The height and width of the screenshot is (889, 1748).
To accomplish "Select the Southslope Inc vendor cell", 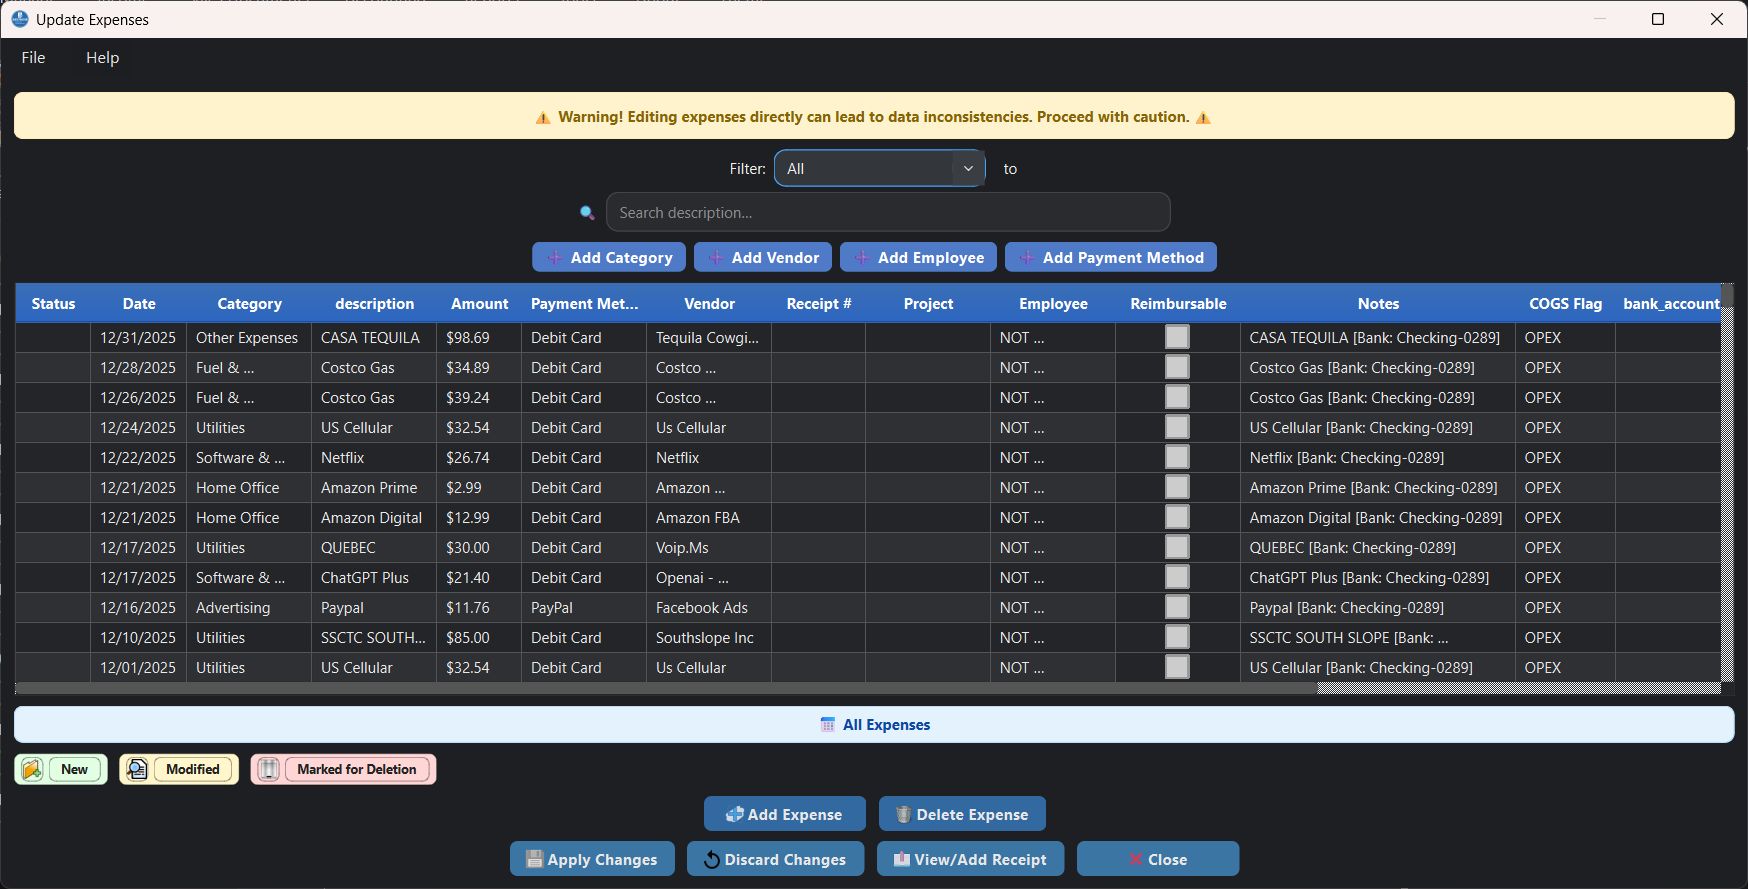I will point(709,637).
